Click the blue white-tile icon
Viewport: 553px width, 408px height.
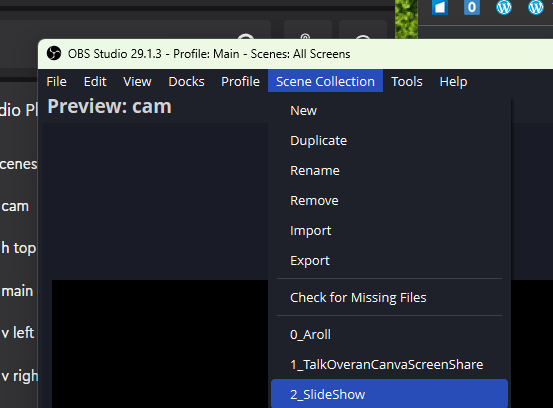point(440,7)
